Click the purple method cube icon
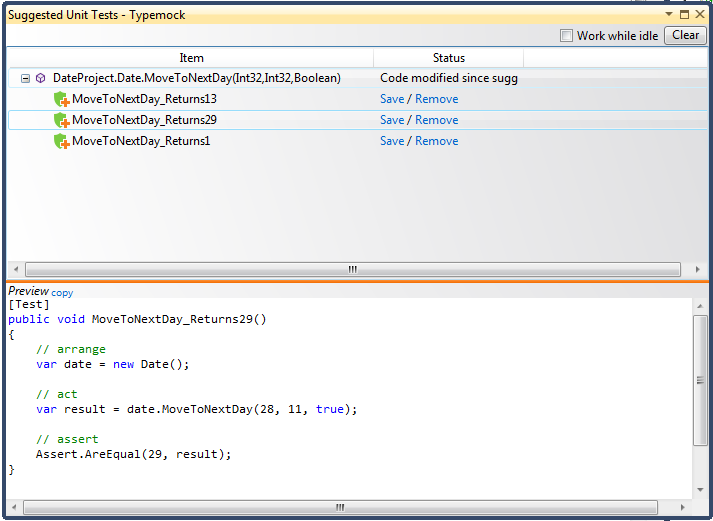Image resolution: width=713 pixels, height=521 pixels. pyautogui.click(x=40, y=78)
